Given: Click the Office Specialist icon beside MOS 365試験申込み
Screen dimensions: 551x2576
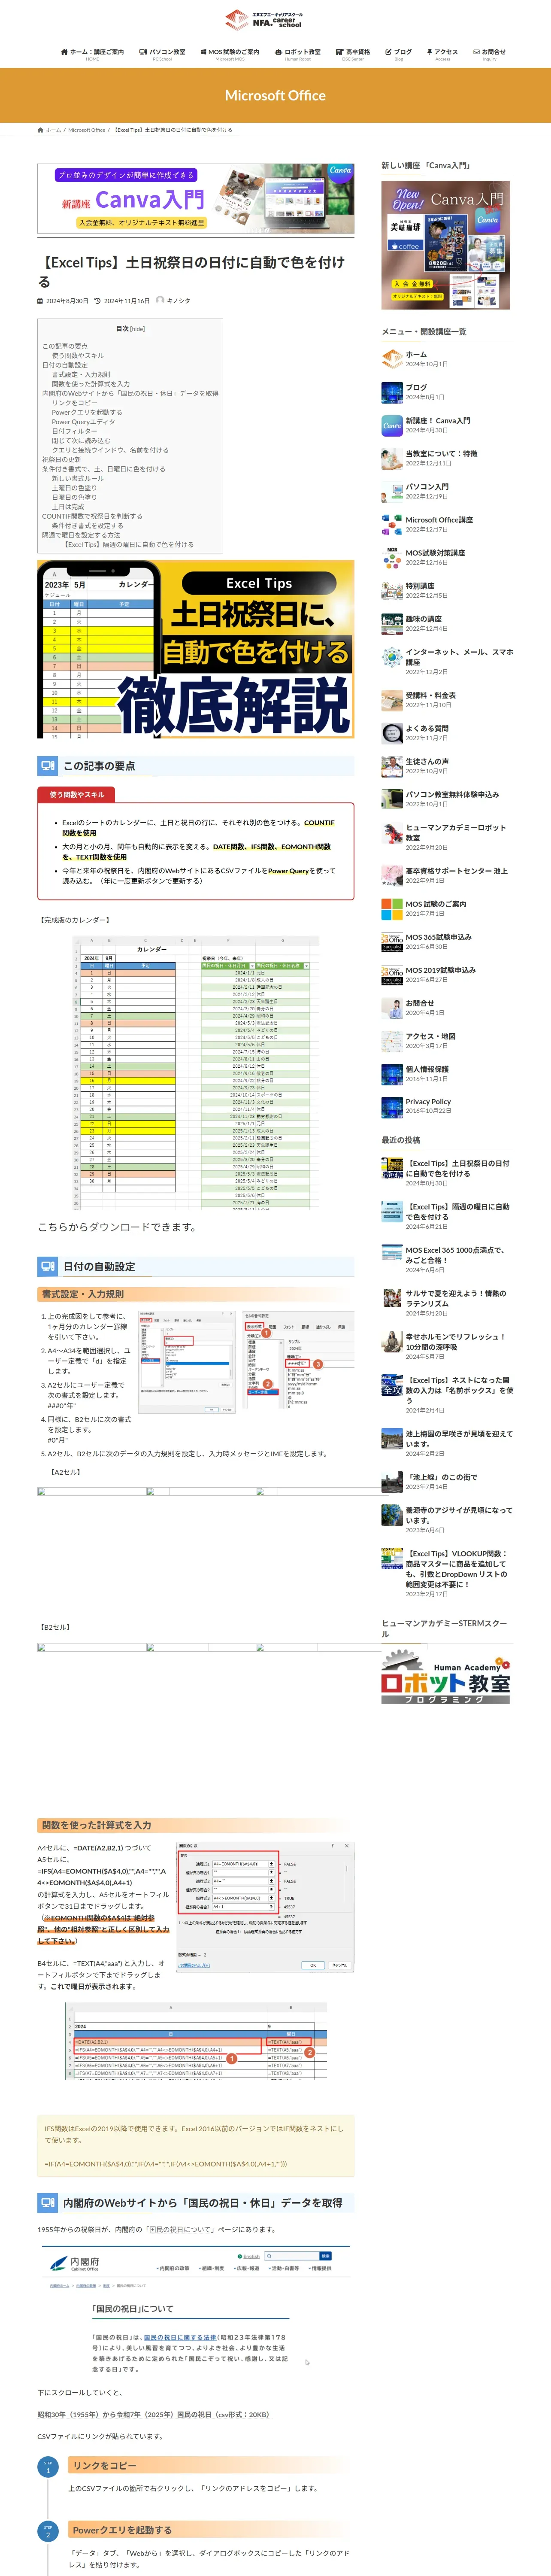Looking at the screenshot, I should tap(392, 942).
